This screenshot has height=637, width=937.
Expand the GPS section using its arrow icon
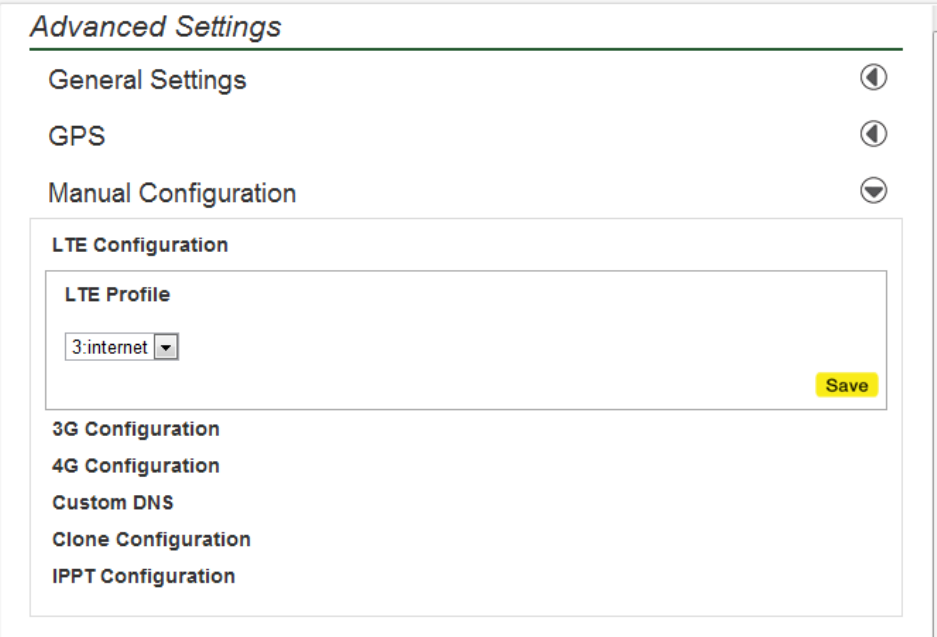click(873, 134)
